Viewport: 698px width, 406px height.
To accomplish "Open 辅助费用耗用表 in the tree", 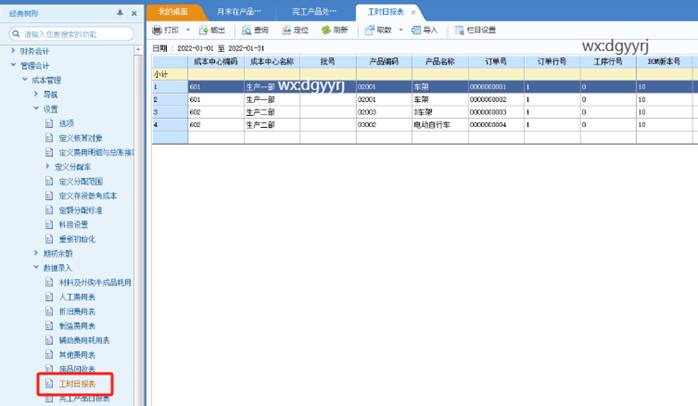I will tap(84, 340).
